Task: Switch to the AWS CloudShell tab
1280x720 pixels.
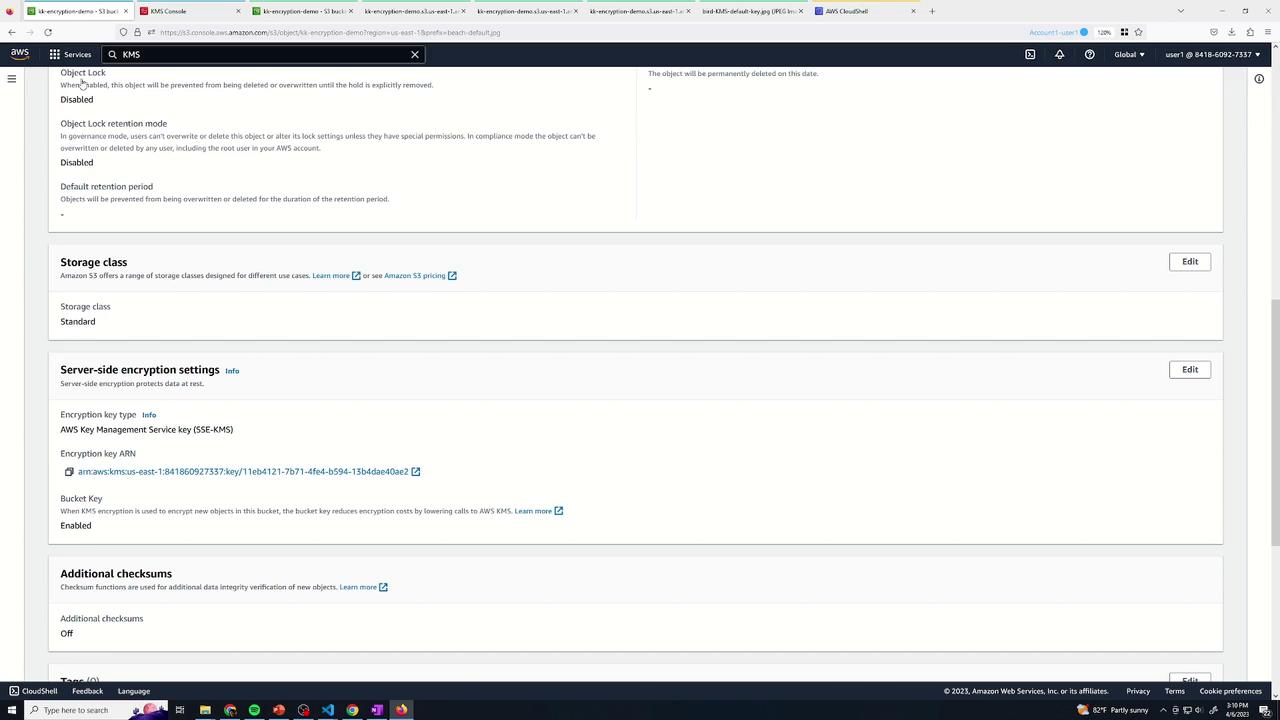Action: (x=866, y=11)
